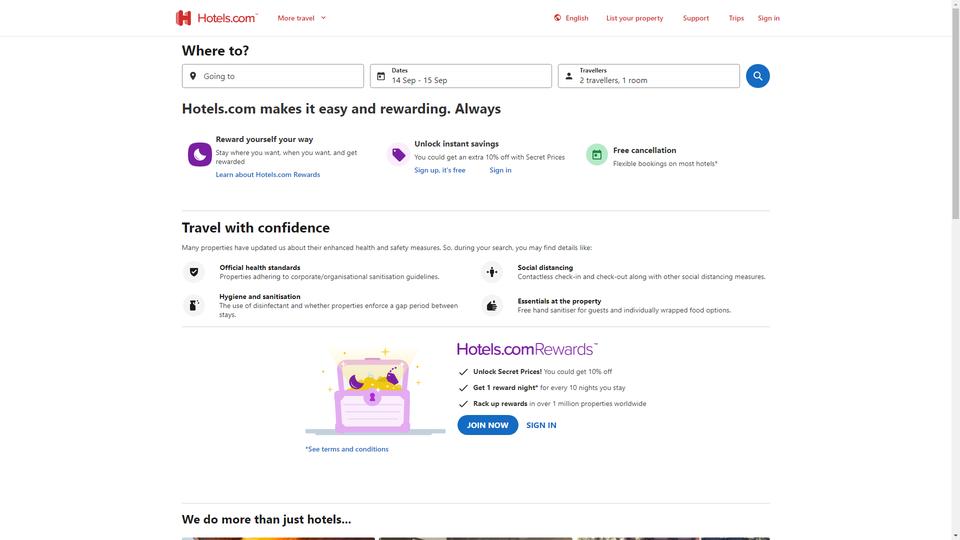The height and width of the screenshot is (540, 960).
Task: Click Sign in under Unlock instant savings
Action: [500, 170]
